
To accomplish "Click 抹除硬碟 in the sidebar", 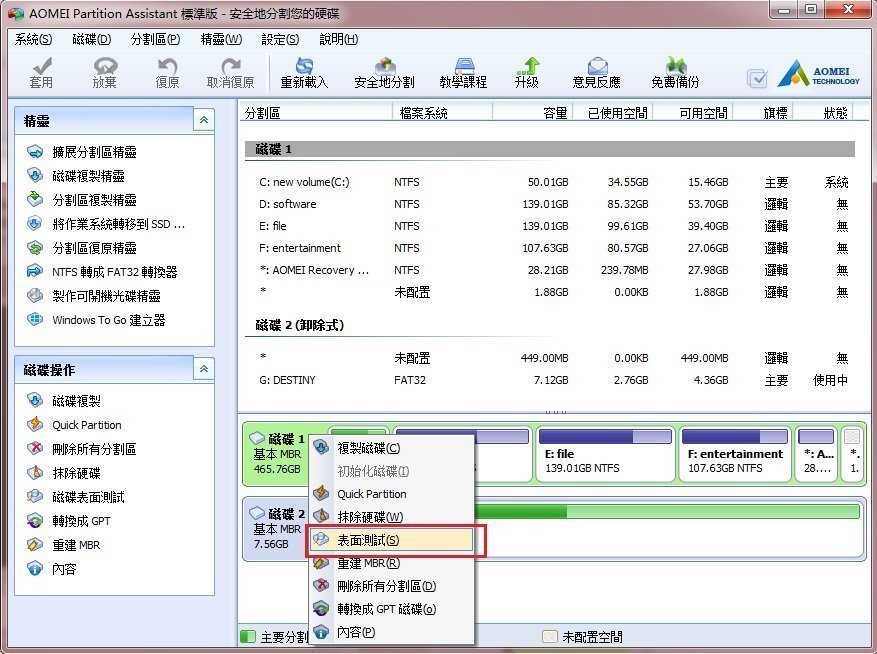I will pos(64,473).
